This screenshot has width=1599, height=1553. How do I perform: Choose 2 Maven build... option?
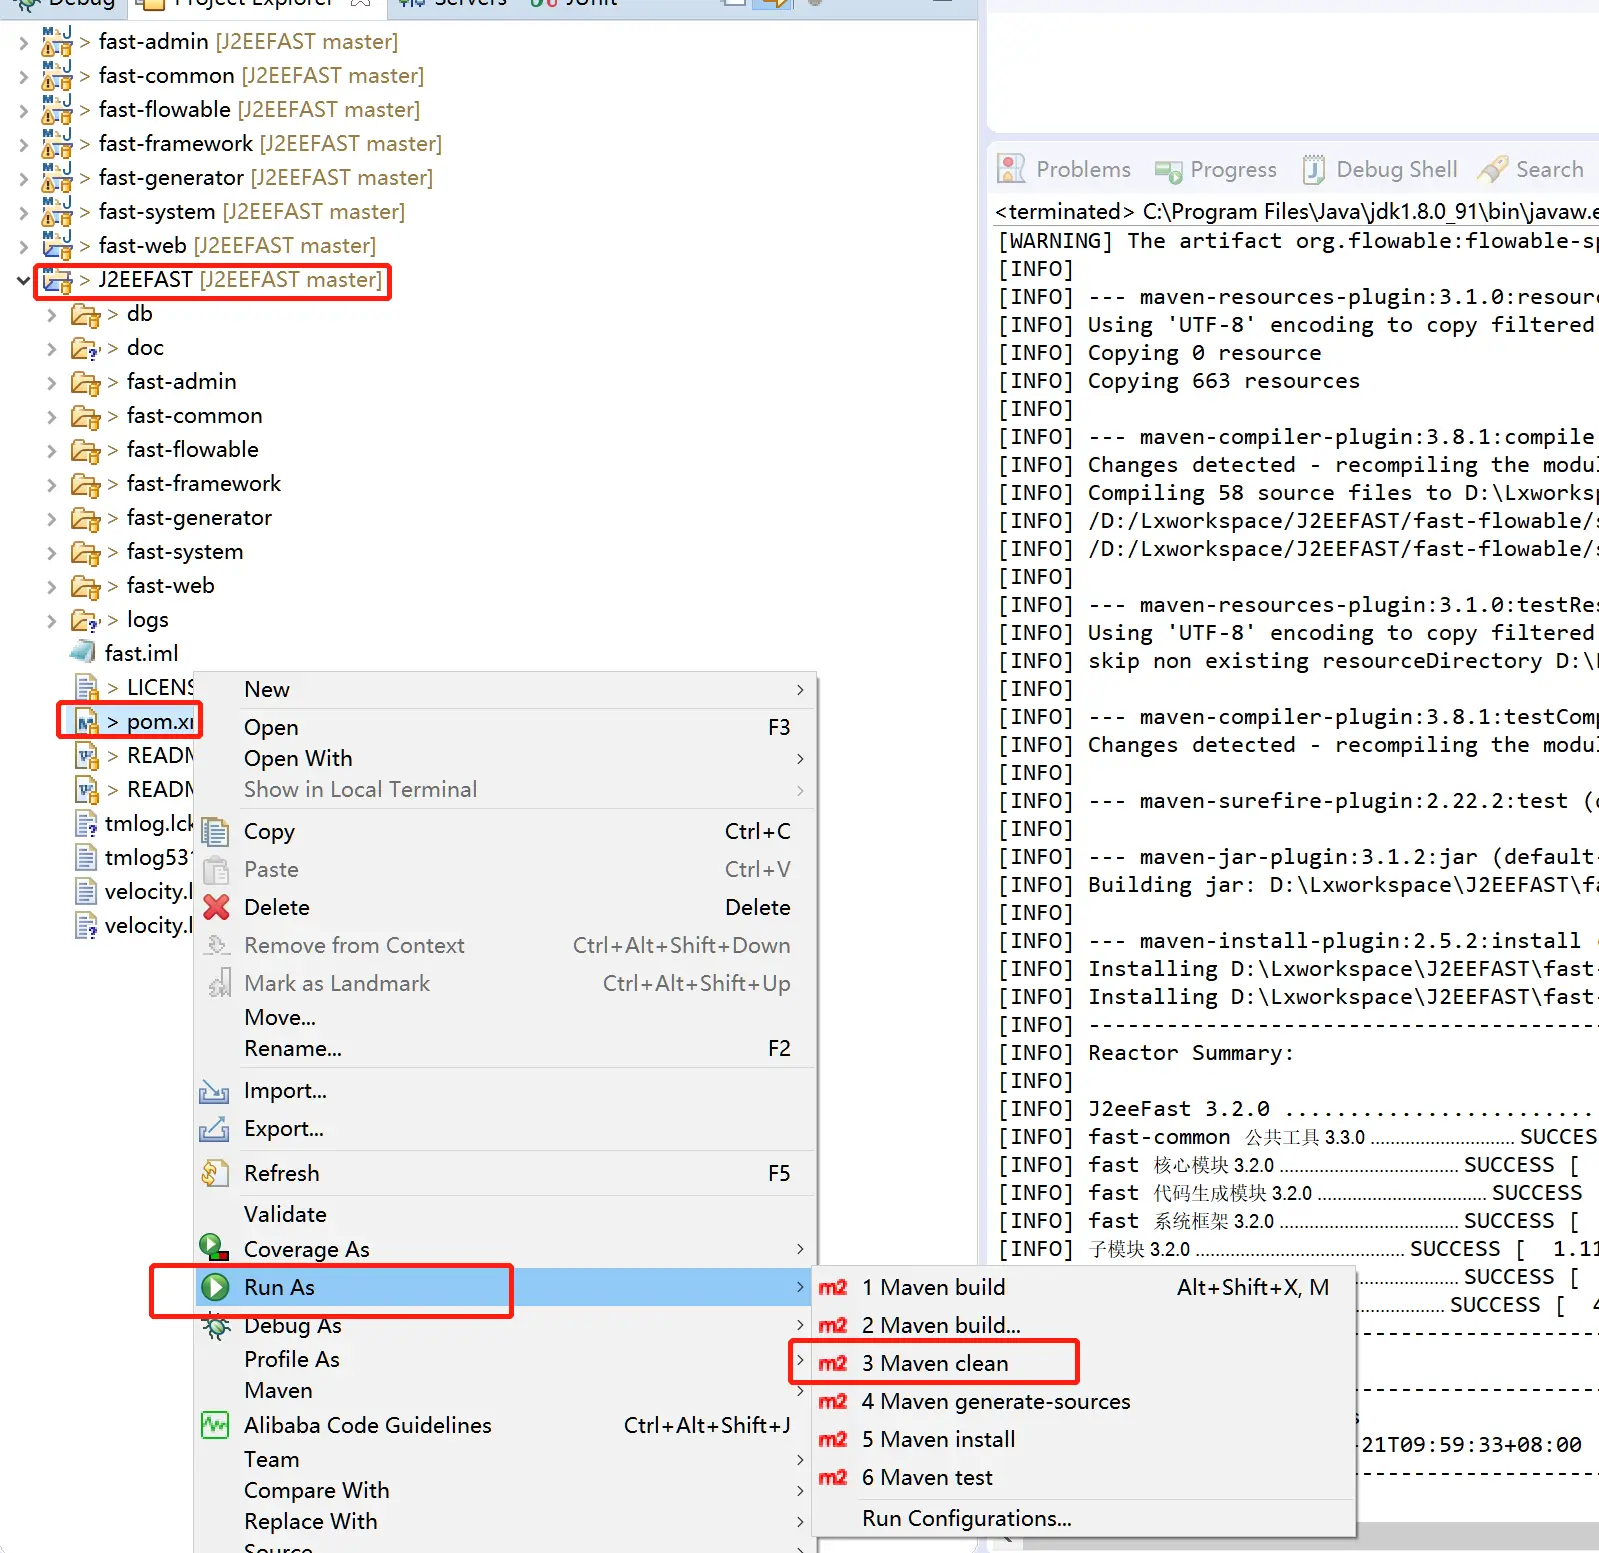tap(1083, 1326)
